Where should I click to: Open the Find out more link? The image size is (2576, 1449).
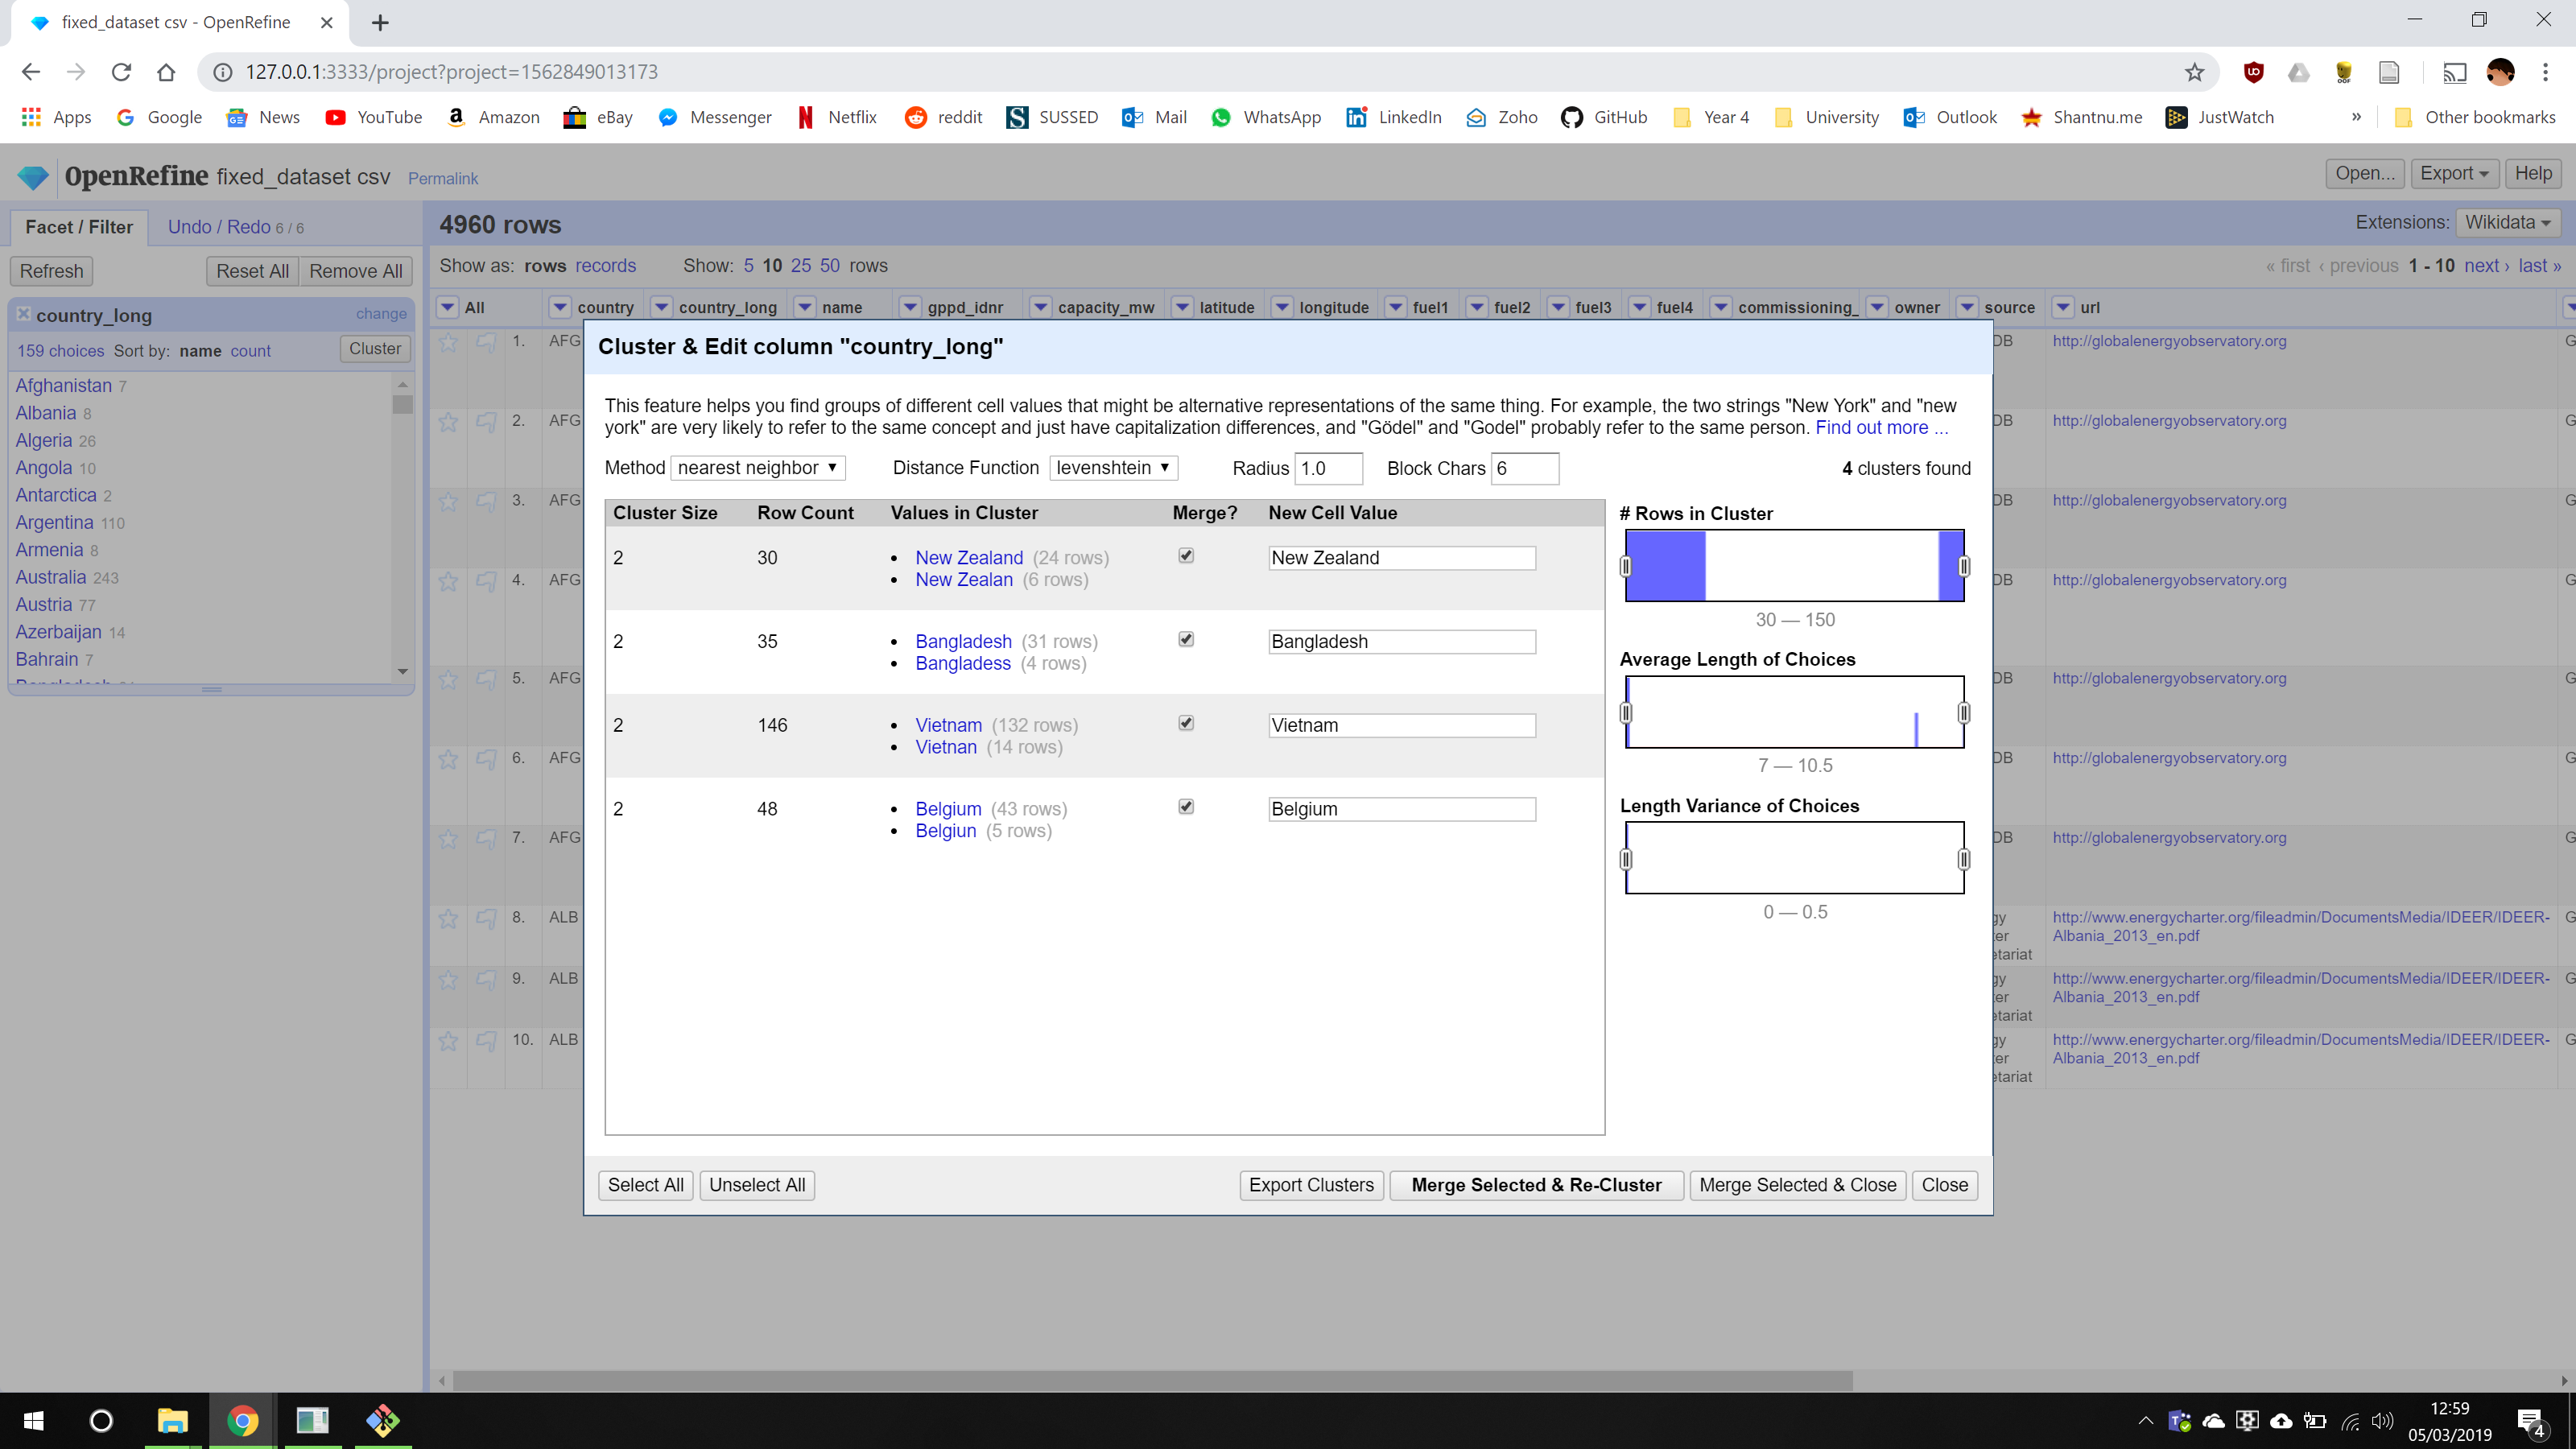point(1881,428)
